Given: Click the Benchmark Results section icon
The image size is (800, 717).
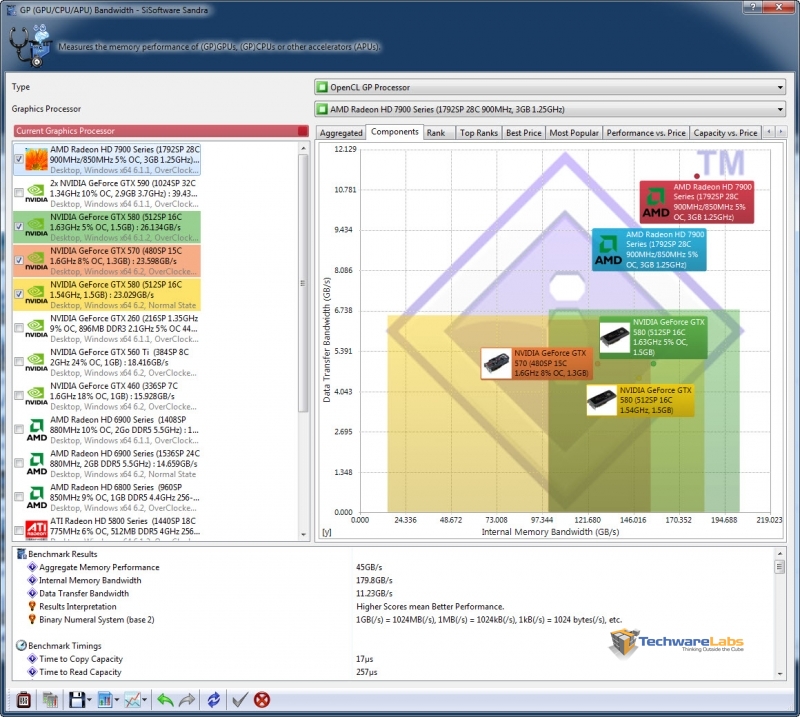Looking at the screenshot, I should [x=21, y=554].
